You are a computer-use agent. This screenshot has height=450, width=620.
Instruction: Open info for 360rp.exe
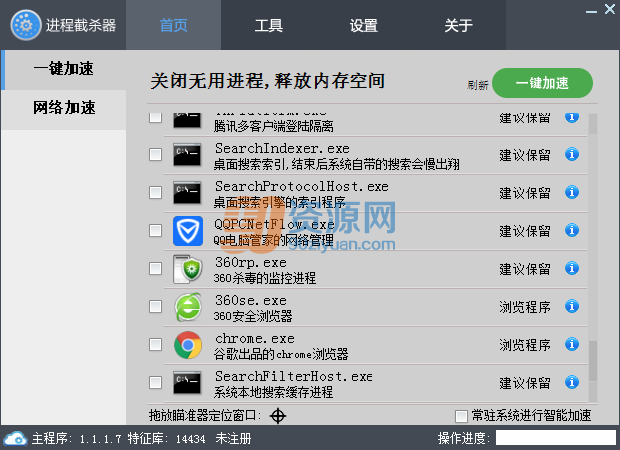(572, 268)
